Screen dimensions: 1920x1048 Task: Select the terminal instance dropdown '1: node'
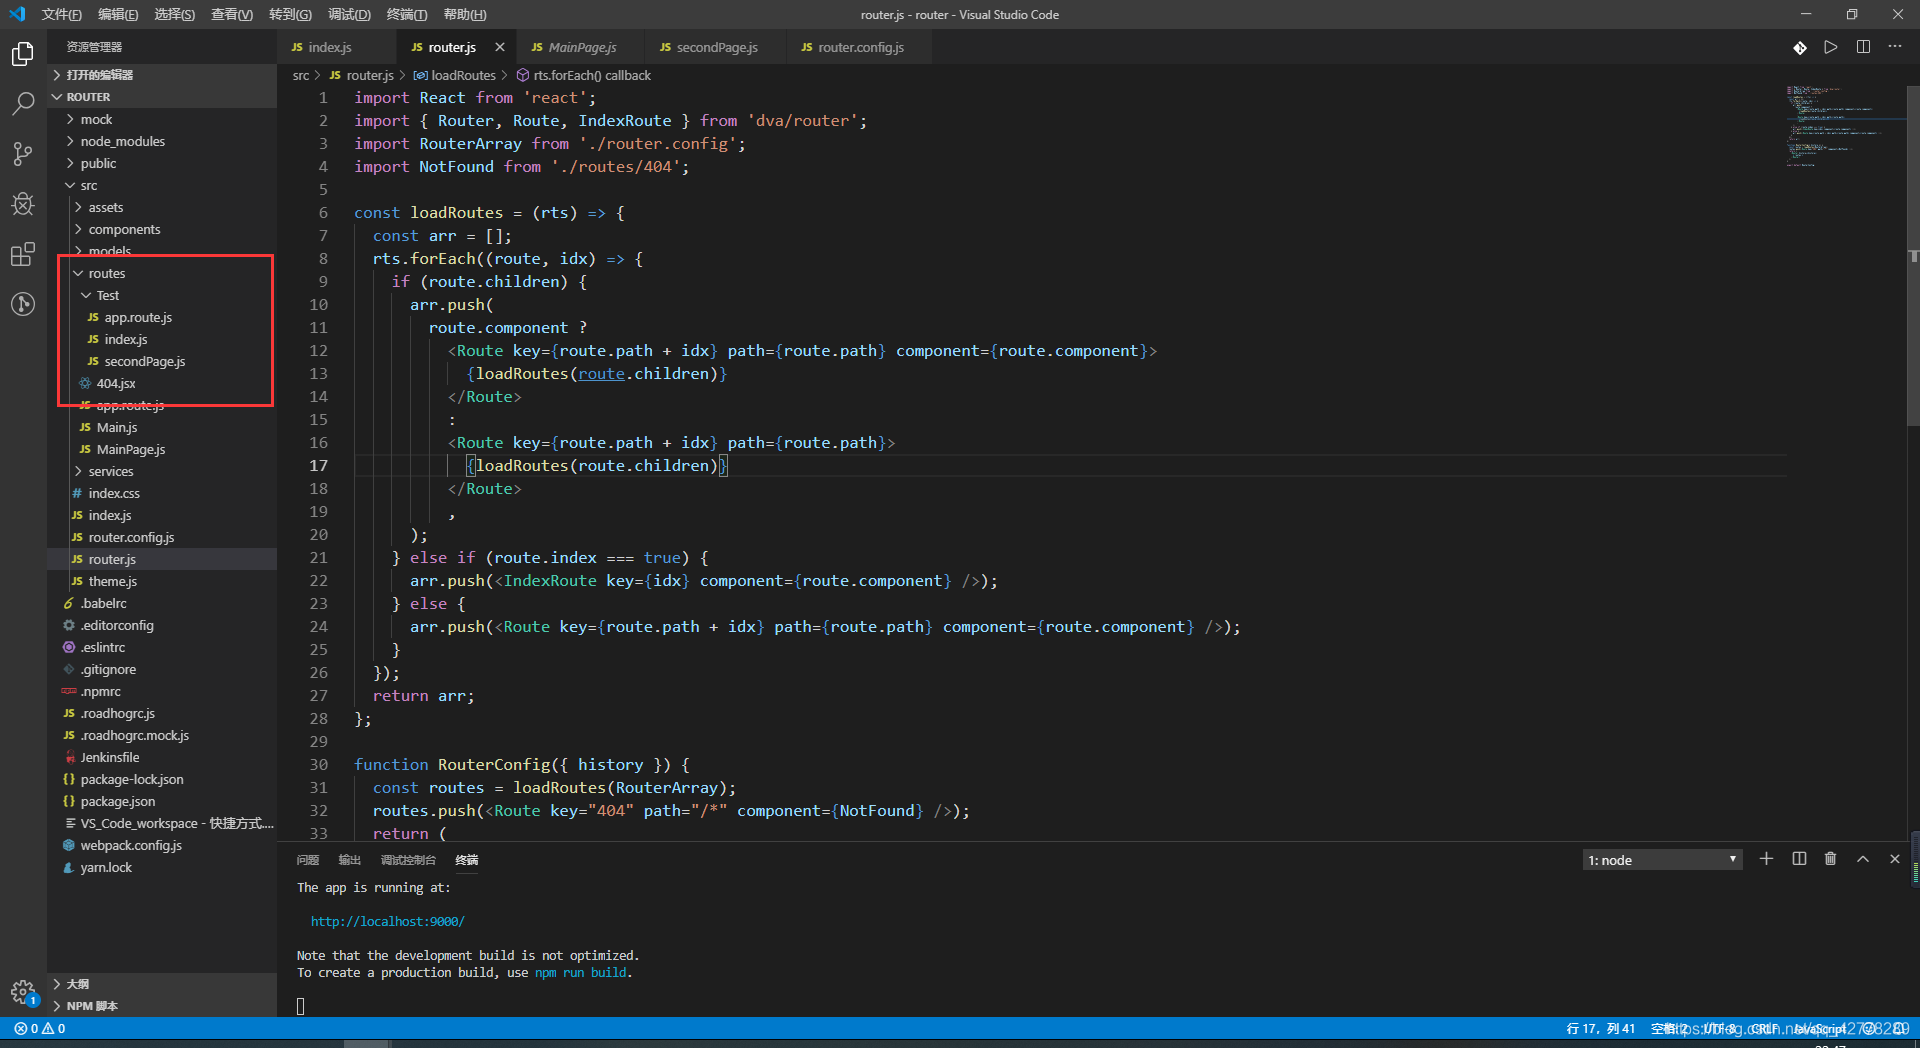(1662, 860)
